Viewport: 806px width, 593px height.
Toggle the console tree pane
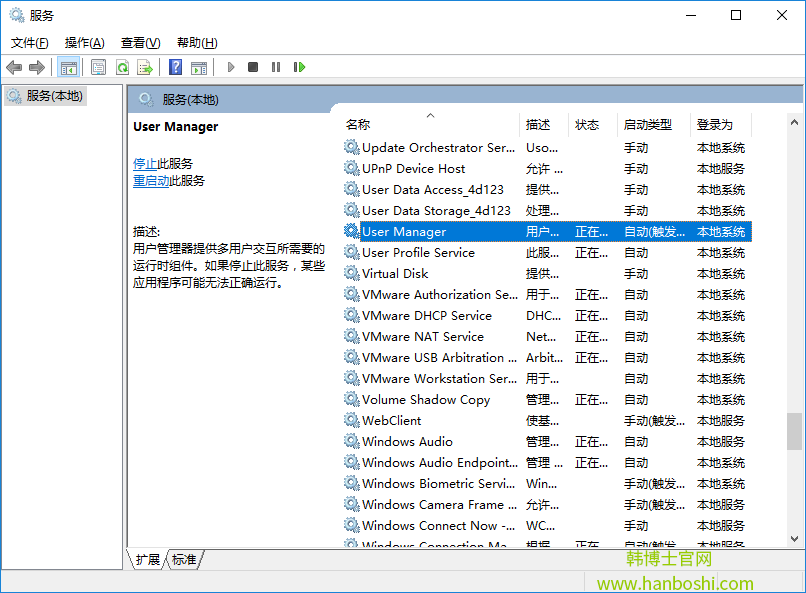point(68,67)
